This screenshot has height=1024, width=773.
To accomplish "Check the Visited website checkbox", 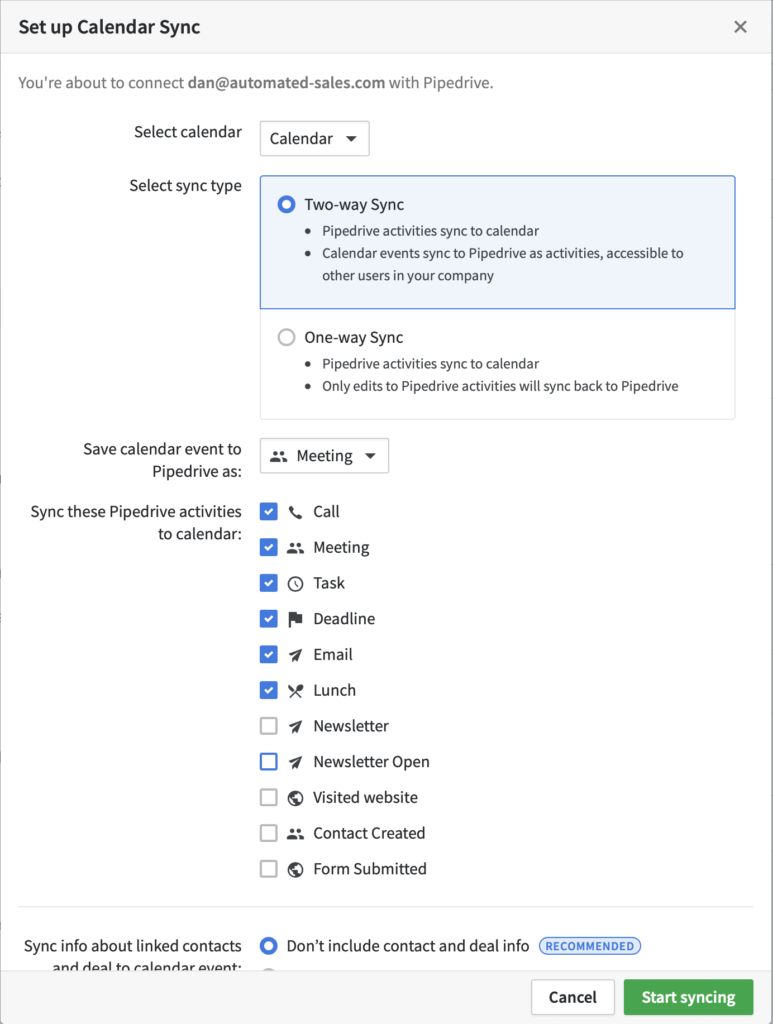I will 268,797.
